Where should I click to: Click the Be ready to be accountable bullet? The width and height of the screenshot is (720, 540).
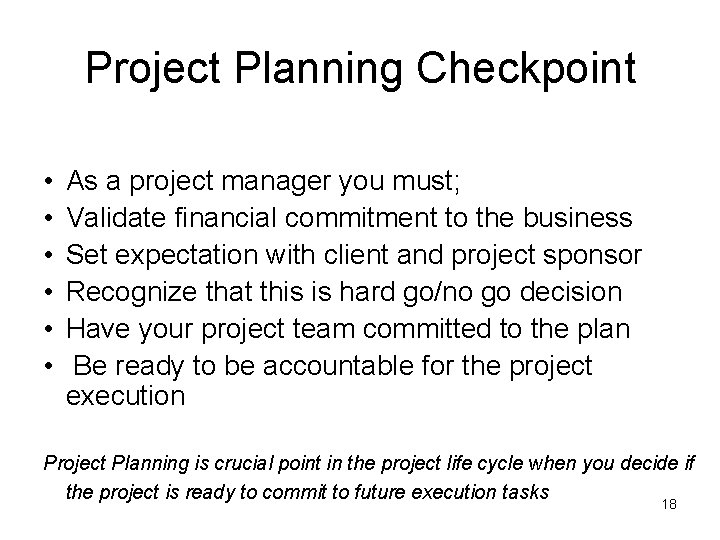[x=329, y=381]
